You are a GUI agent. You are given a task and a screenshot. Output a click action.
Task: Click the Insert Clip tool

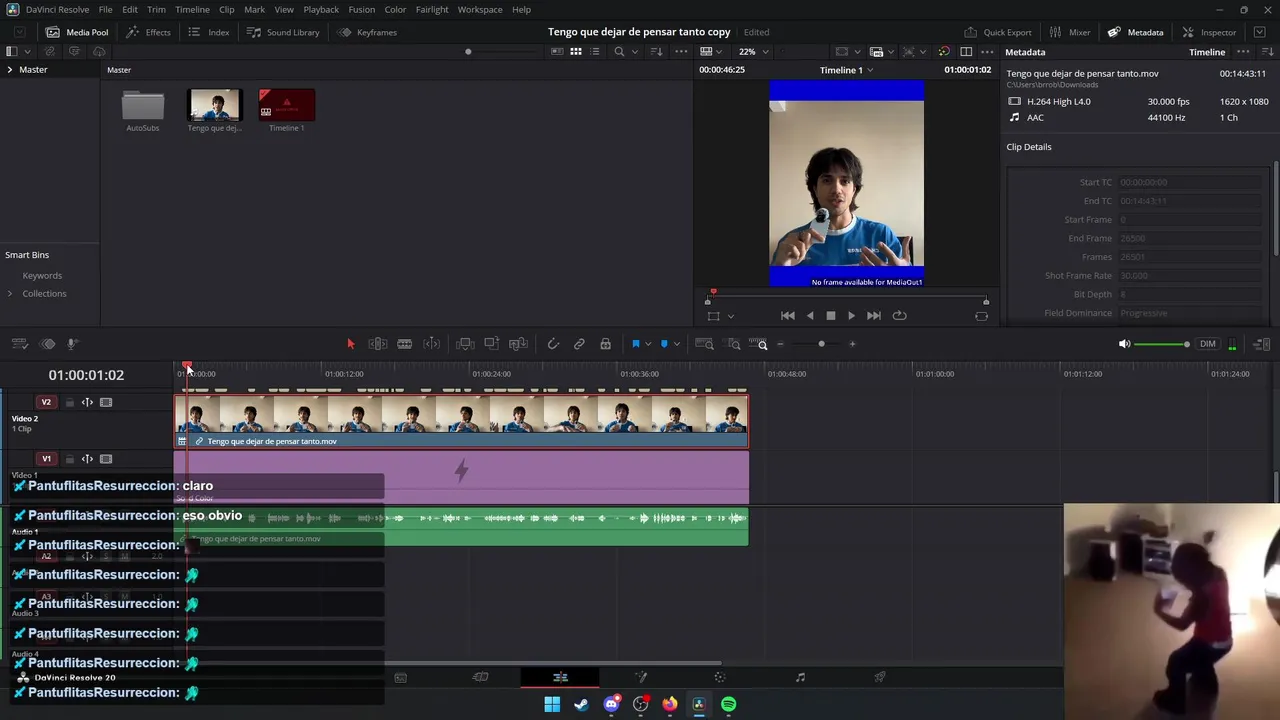465,344
